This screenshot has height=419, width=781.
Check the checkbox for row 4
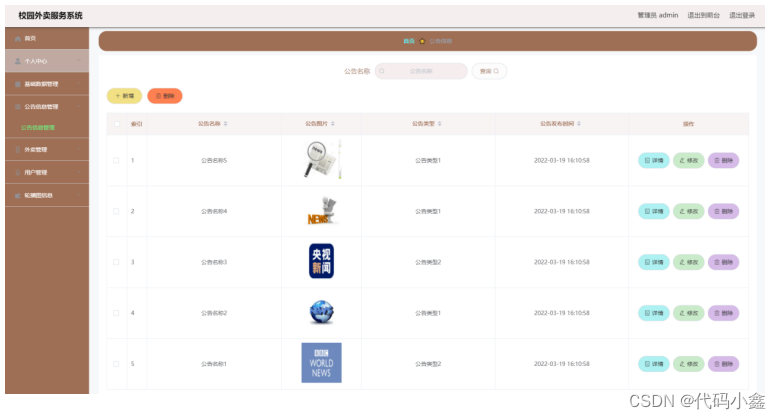coord(116,313)
